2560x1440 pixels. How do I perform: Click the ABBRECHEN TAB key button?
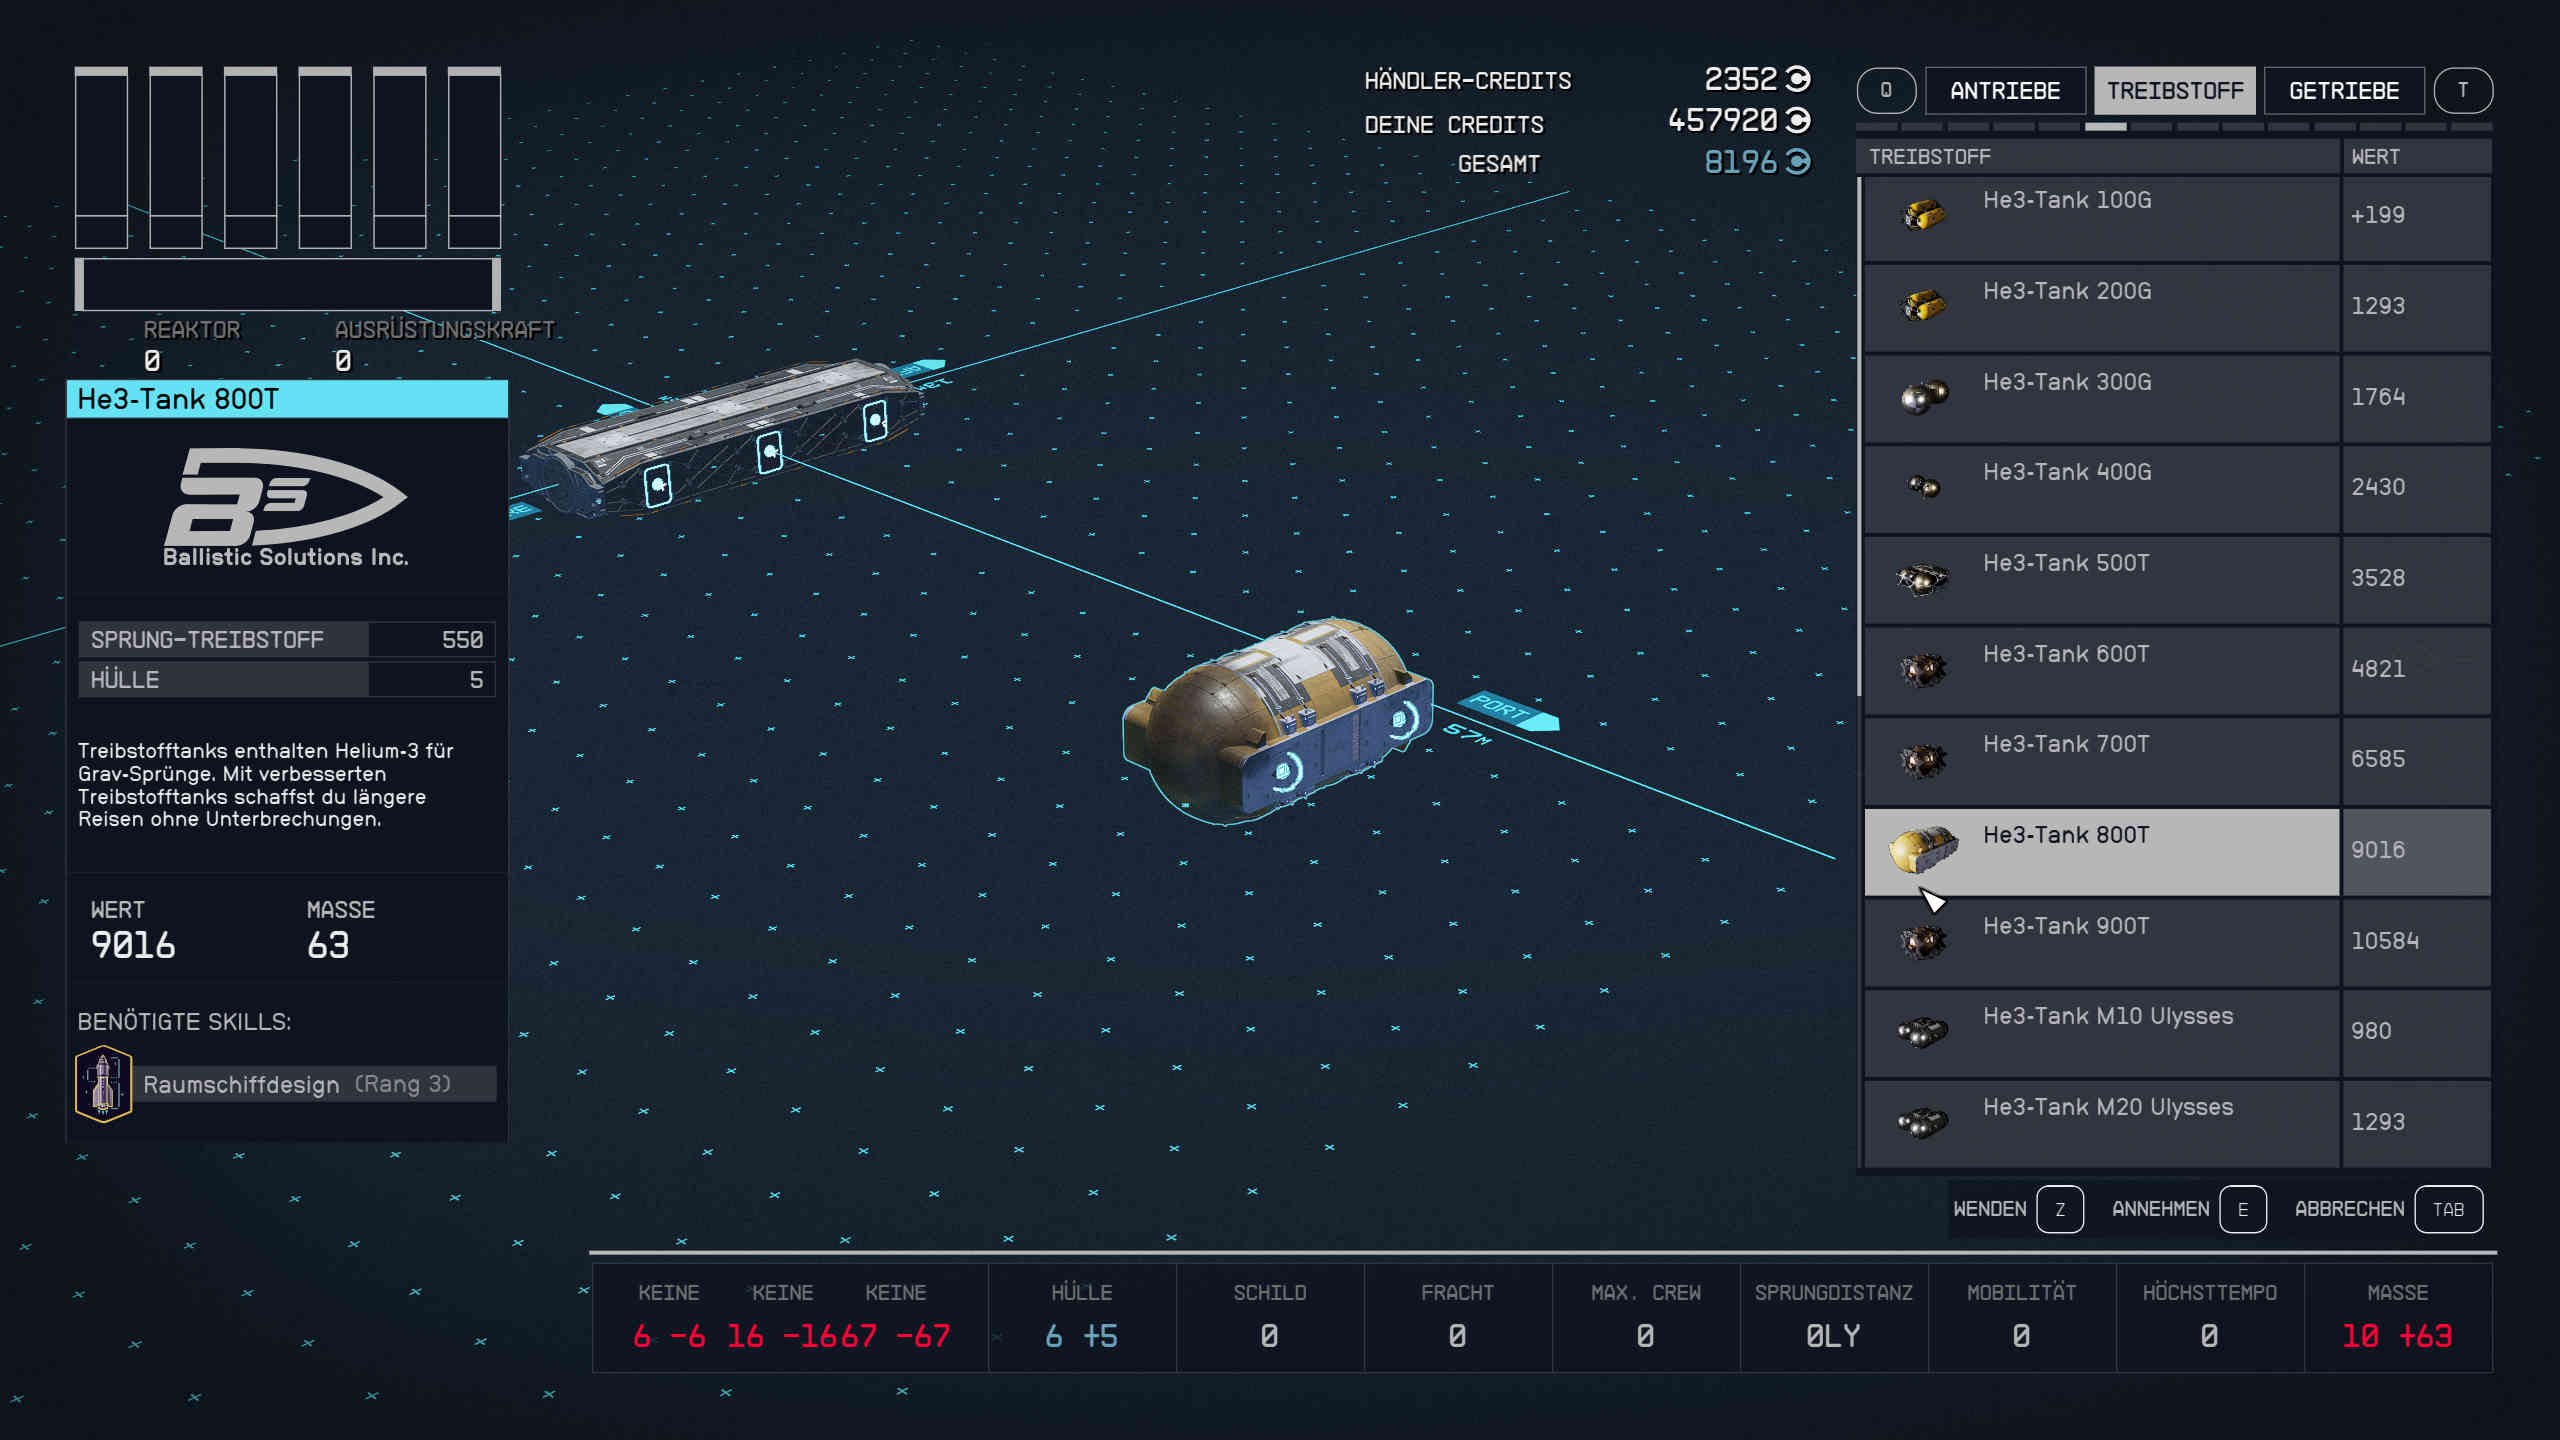2447,1209
